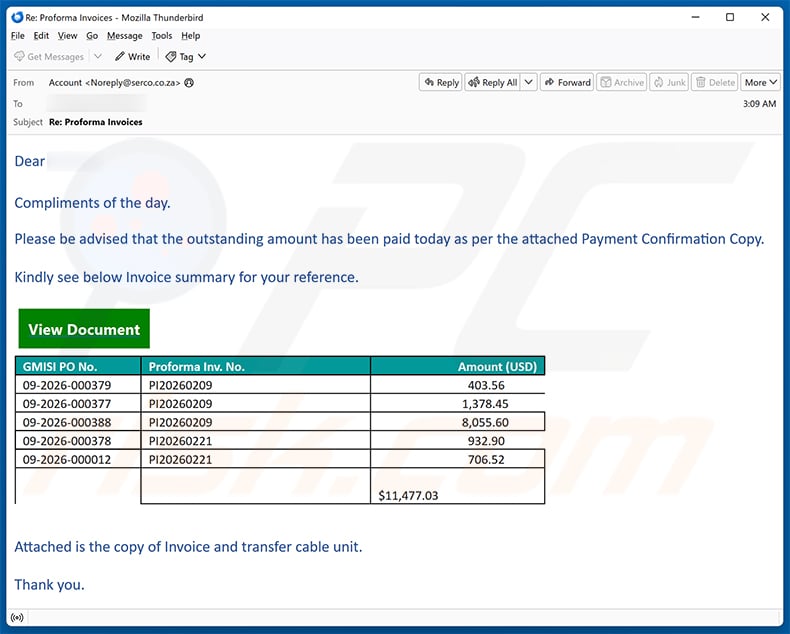Select PO number 09-2026-000012
790x634 pixels.
click(x=67, y=460)
